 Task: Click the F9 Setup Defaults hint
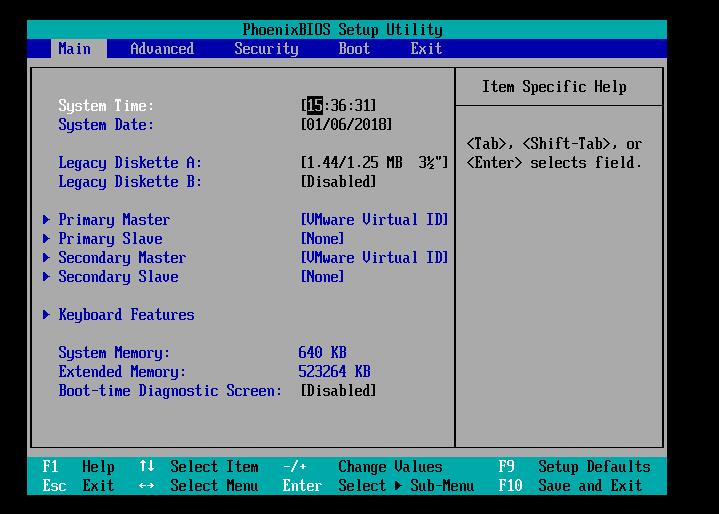pos(574,467)
